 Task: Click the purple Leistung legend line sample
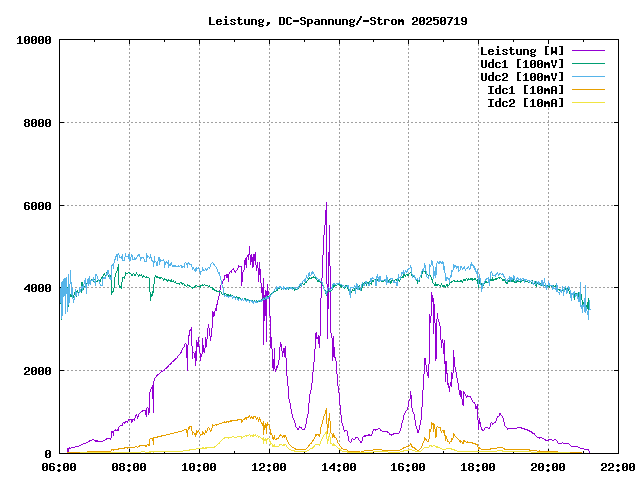588,51
